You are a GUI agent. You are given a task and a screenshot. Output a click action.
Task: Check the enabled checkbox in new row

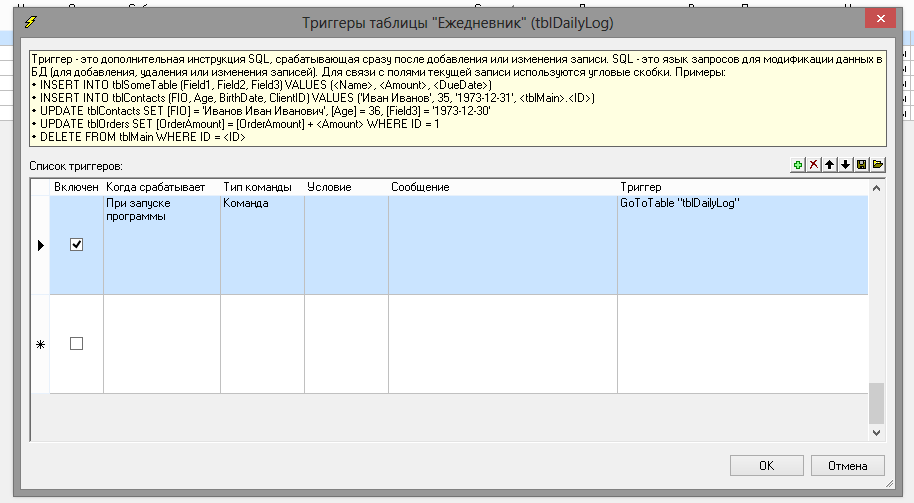coord(77,344)
